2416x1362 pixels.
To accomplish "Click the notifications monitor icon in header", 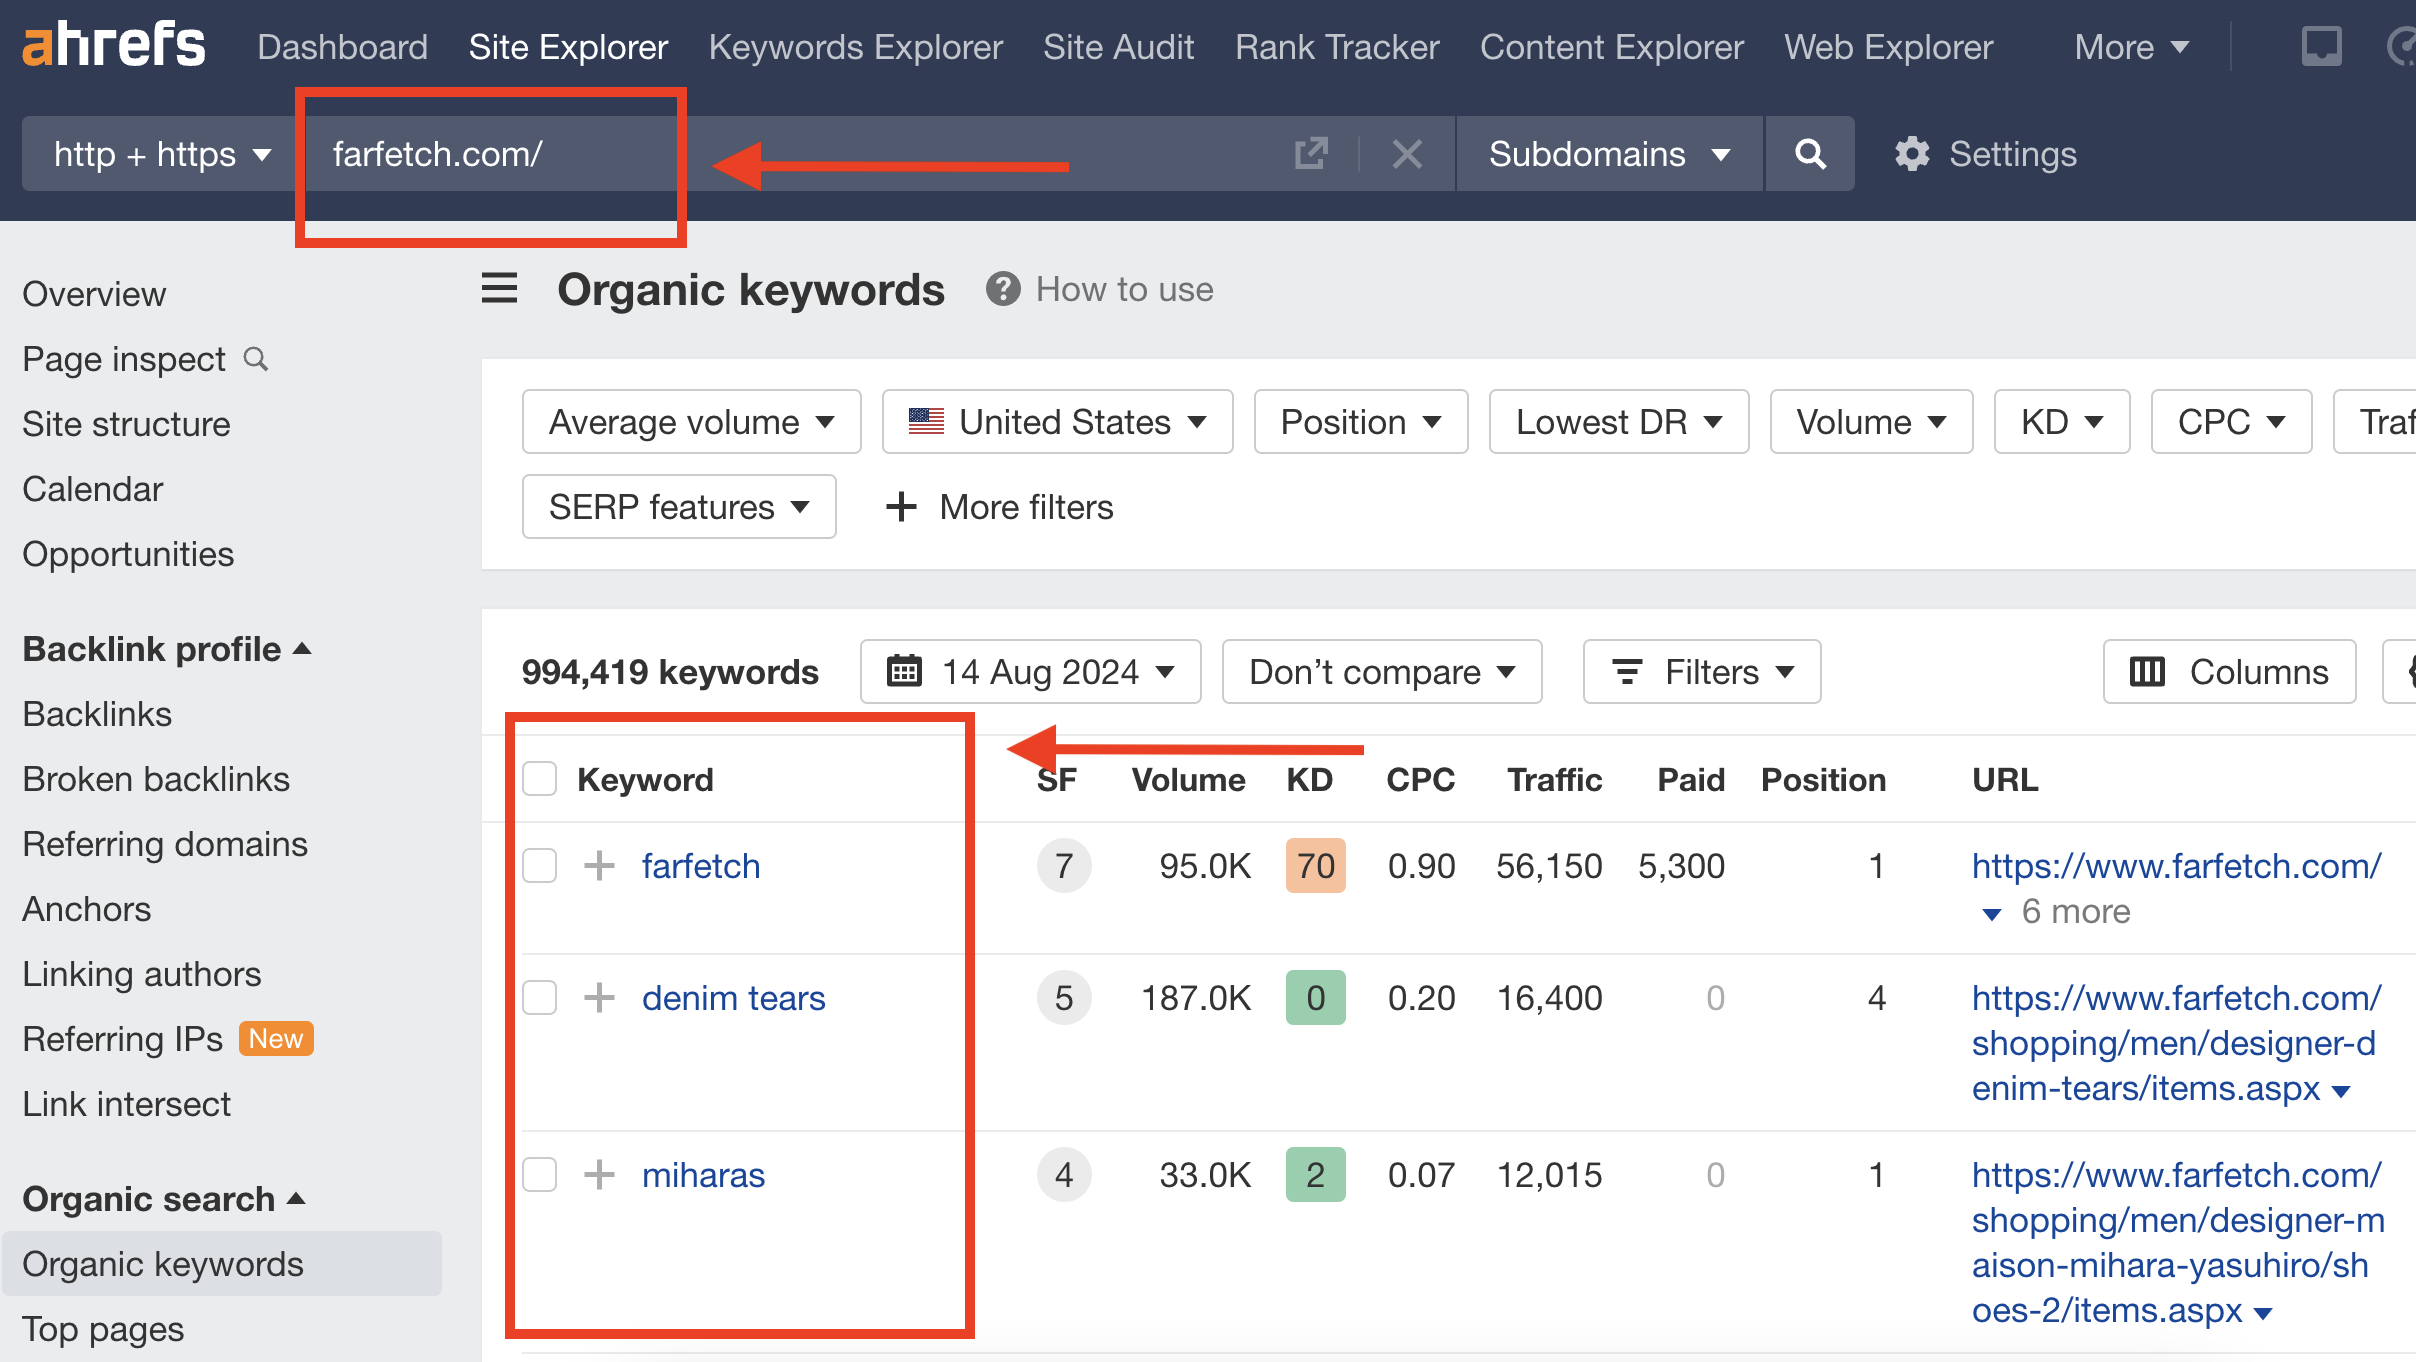I will pyautogui.click(x=2321, y=47).
